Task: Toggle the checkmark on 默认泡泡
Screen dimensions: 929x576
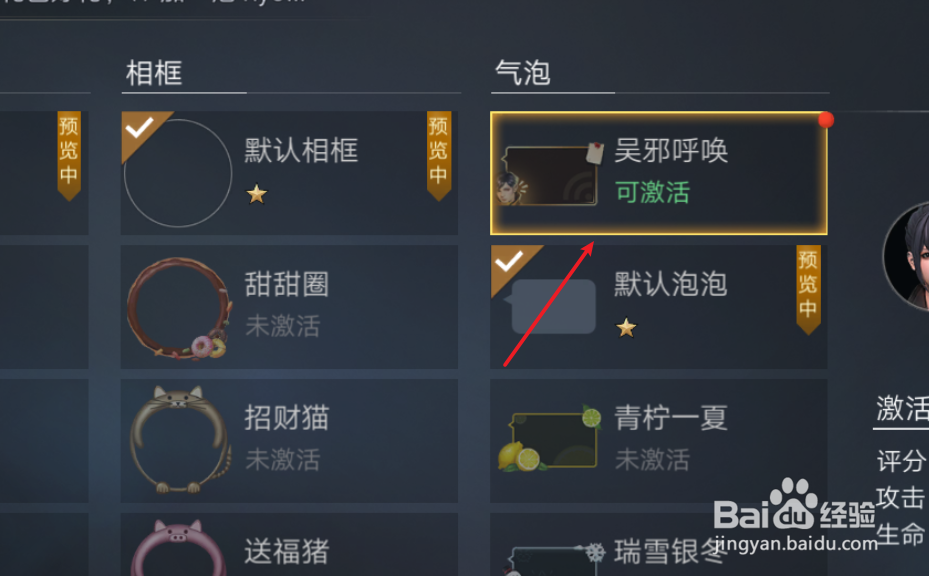Action: 510,261
